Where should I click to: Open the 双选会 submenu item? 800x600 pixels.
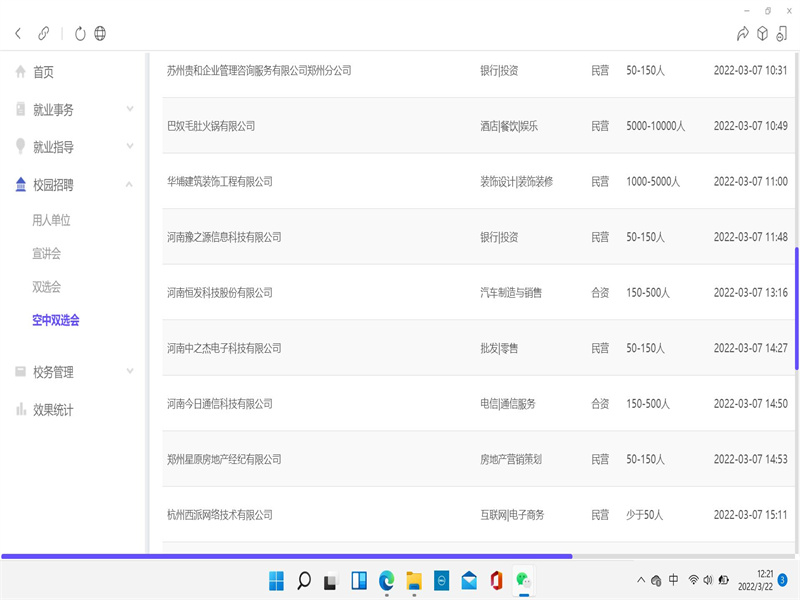[x=46, y=287]
